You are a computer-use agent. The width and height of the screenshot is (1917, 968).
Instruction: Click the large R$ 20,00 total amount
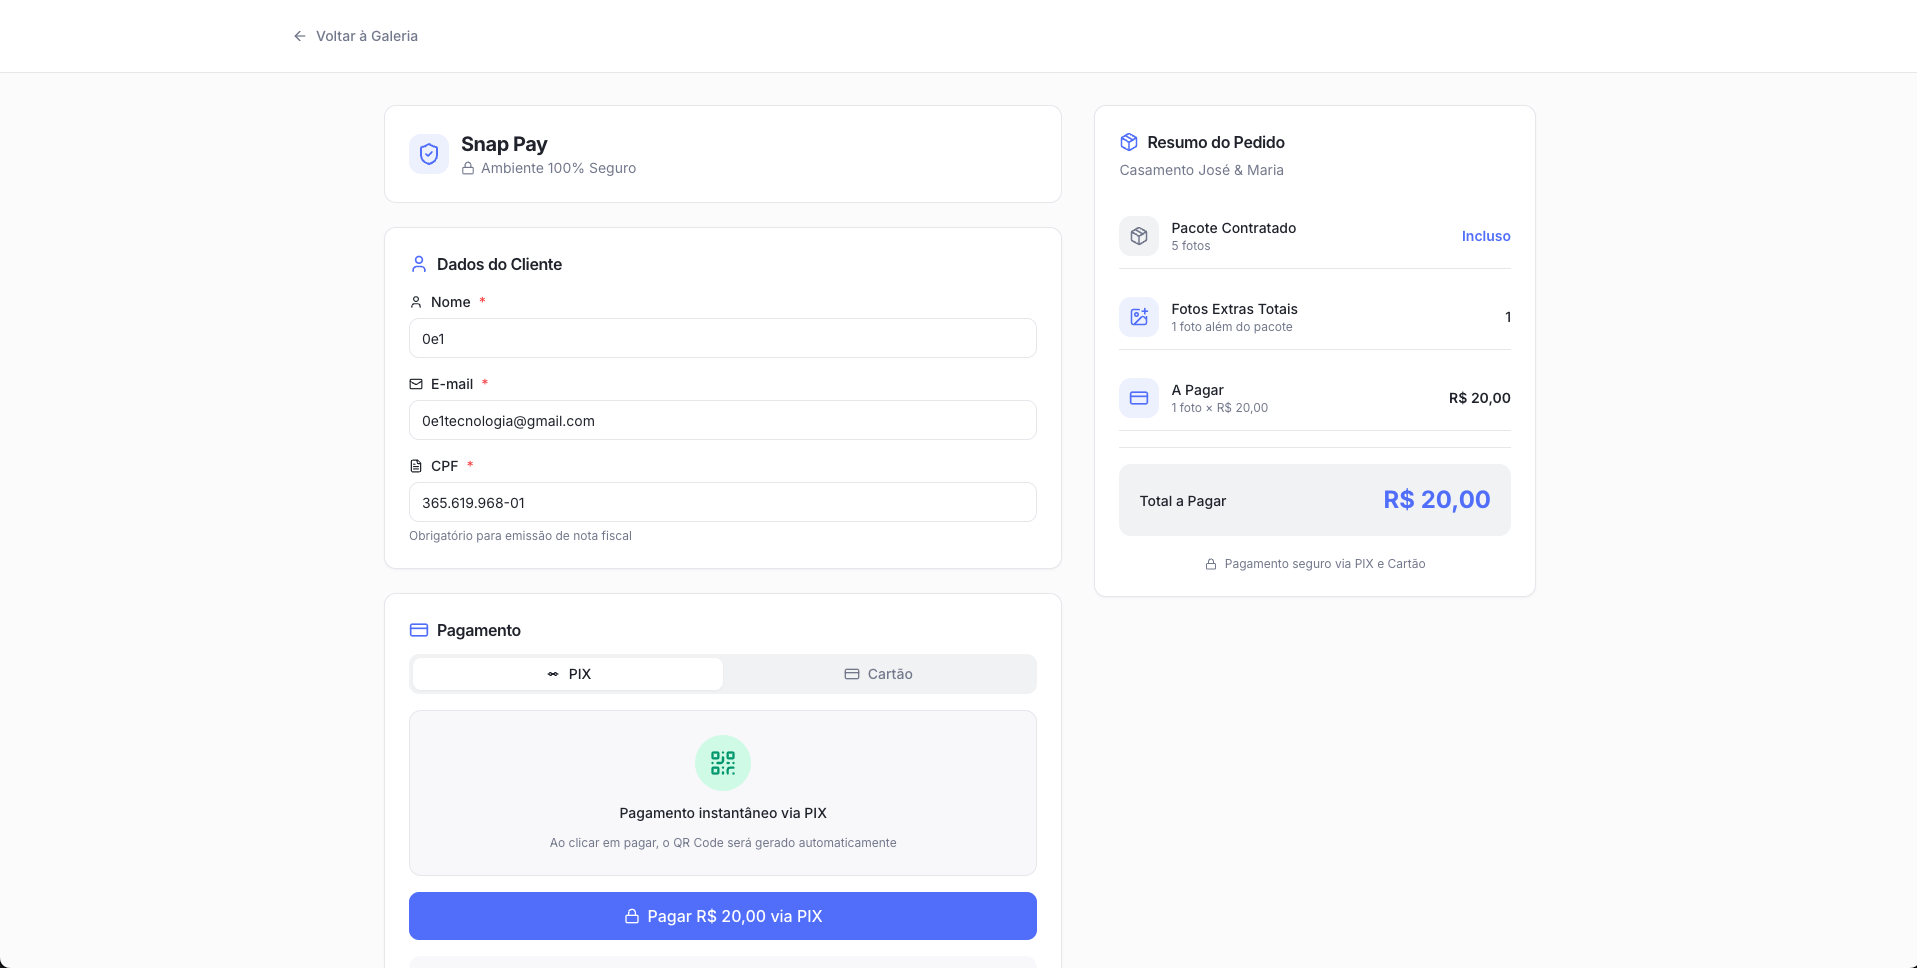pos(1437,500)
